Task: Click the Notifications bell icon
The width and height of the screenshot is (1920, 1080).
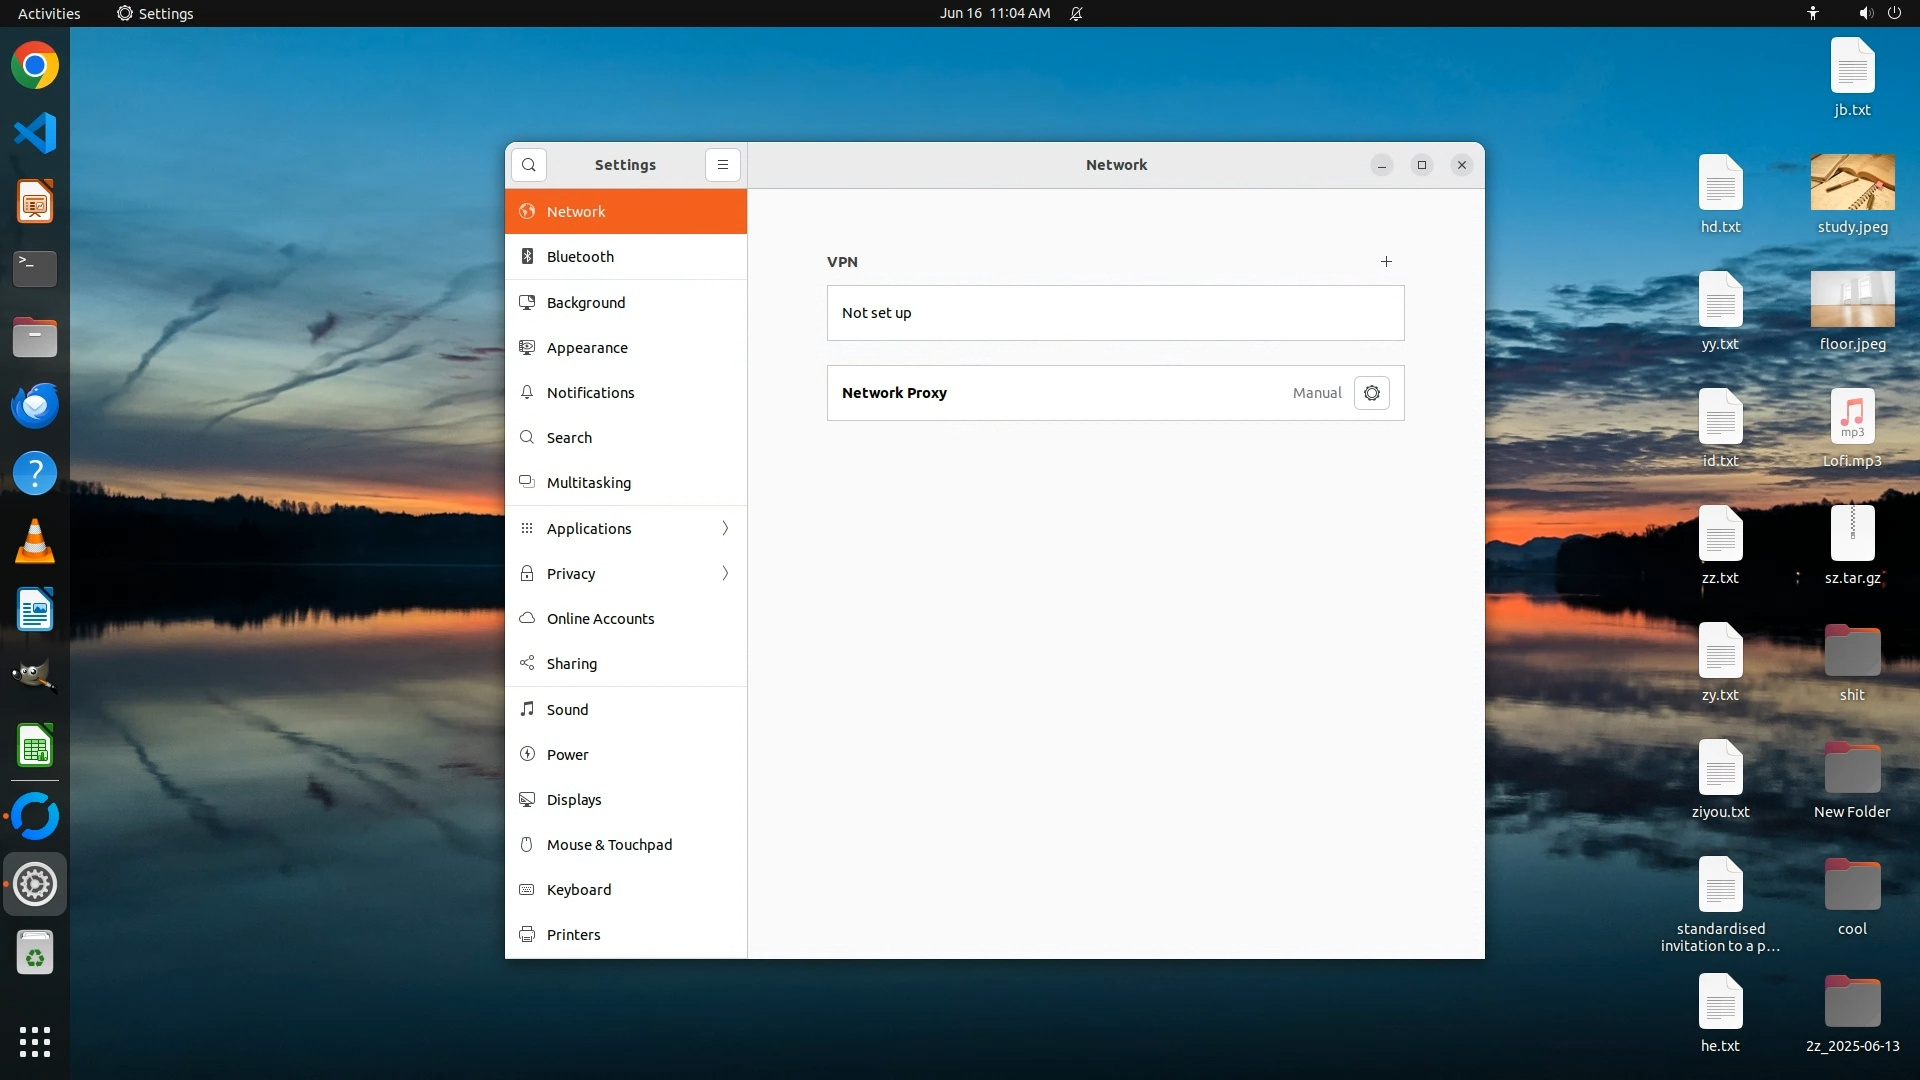Action: click(x=527, y=392)
